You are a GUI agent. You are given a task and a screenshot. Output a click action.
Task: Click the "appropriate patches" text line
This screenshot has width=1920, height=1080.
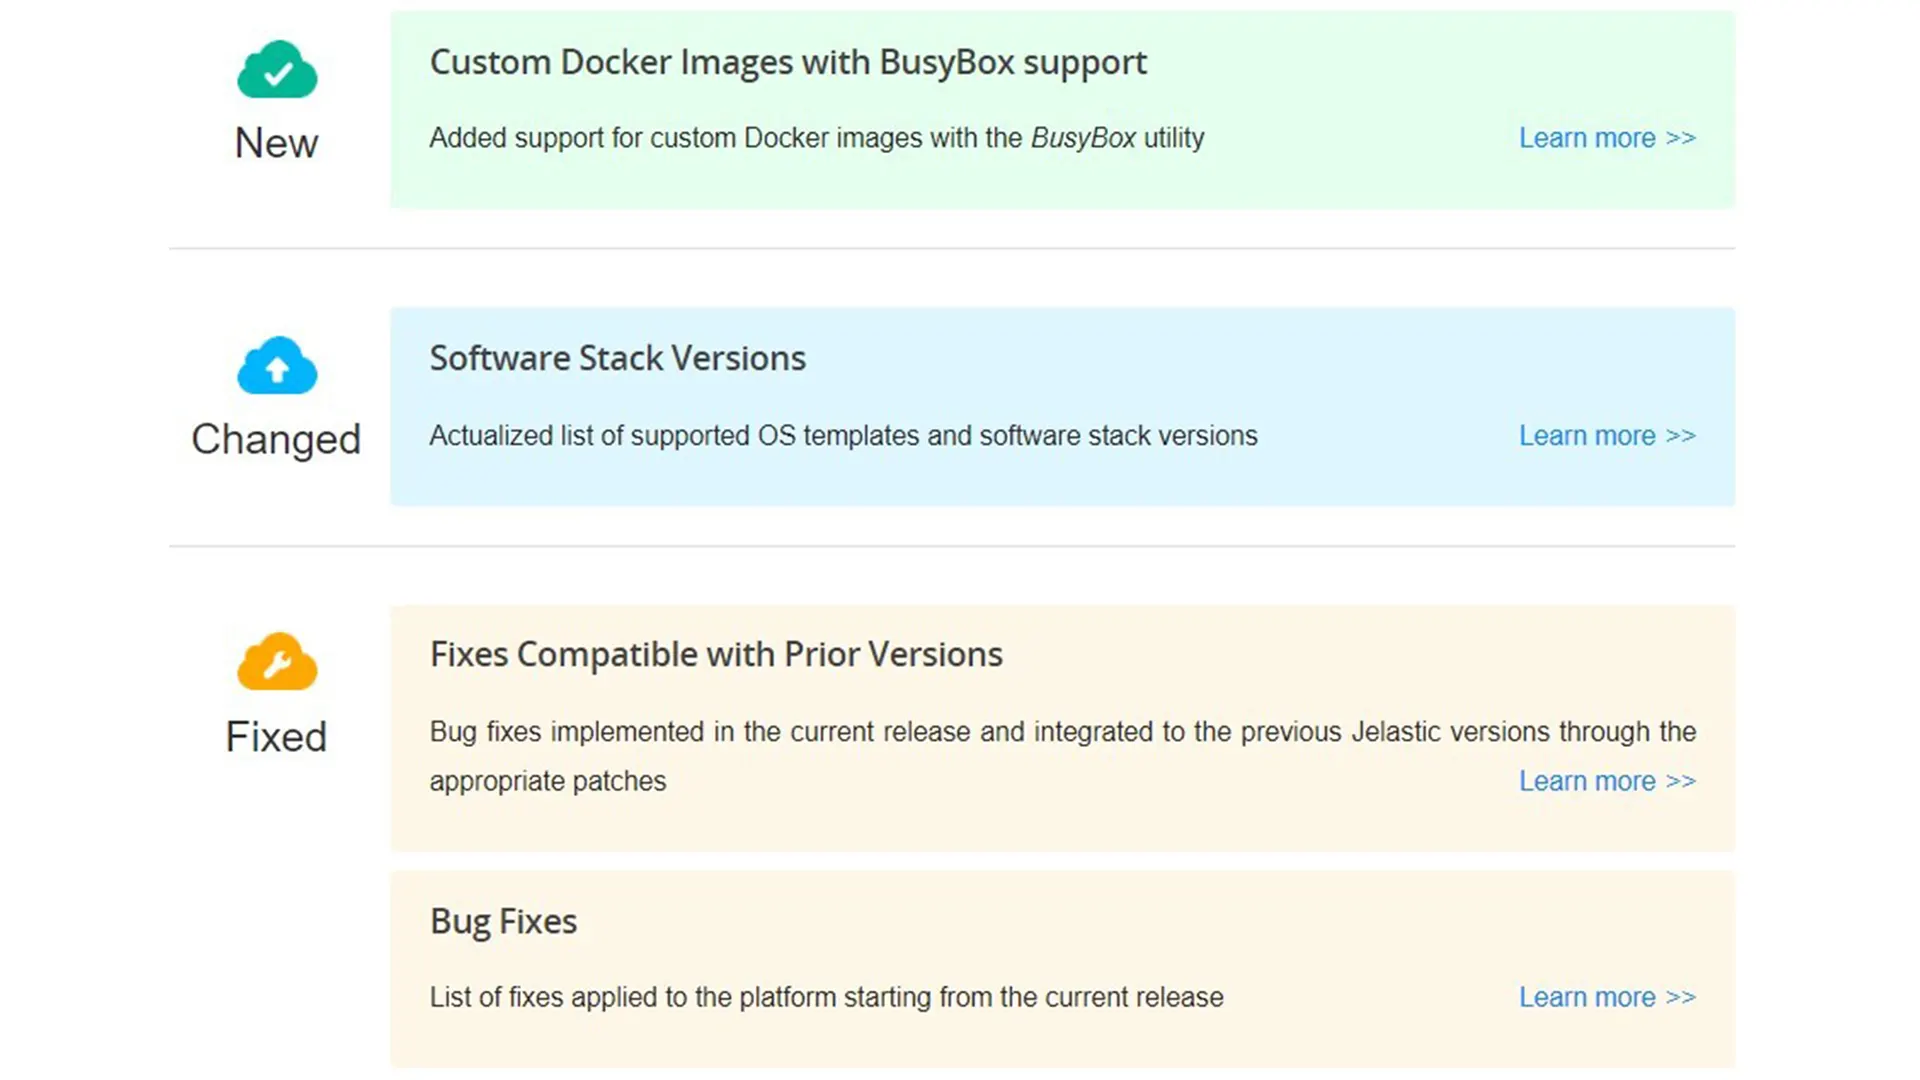[547, 781]
